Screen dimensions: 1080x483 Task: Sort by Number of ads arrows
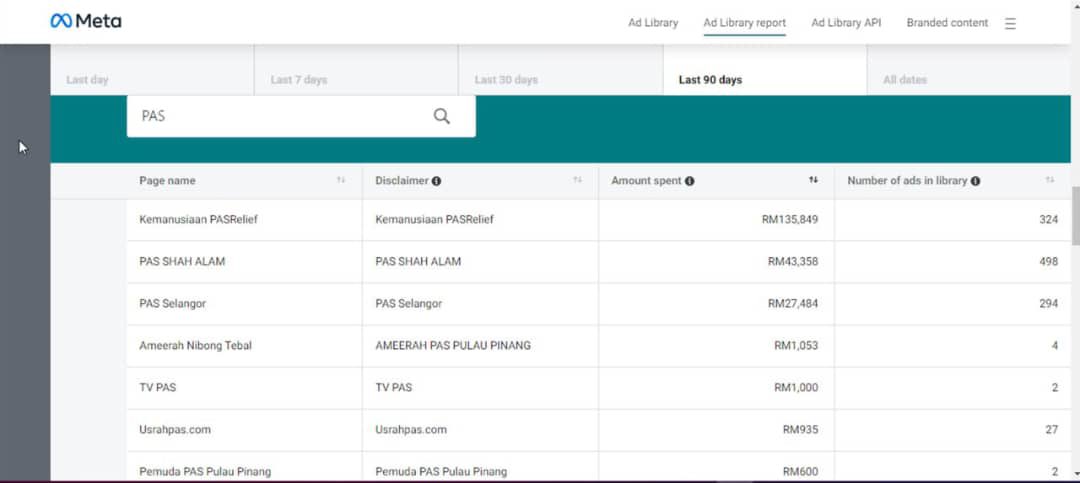point(1050,180)
